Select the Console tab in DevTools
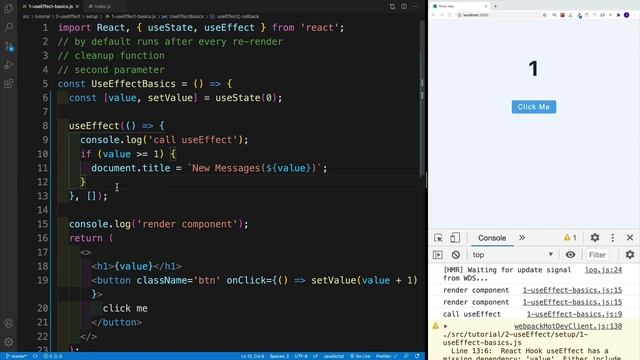This screenshot has width=640, height=360. [492, 238]
